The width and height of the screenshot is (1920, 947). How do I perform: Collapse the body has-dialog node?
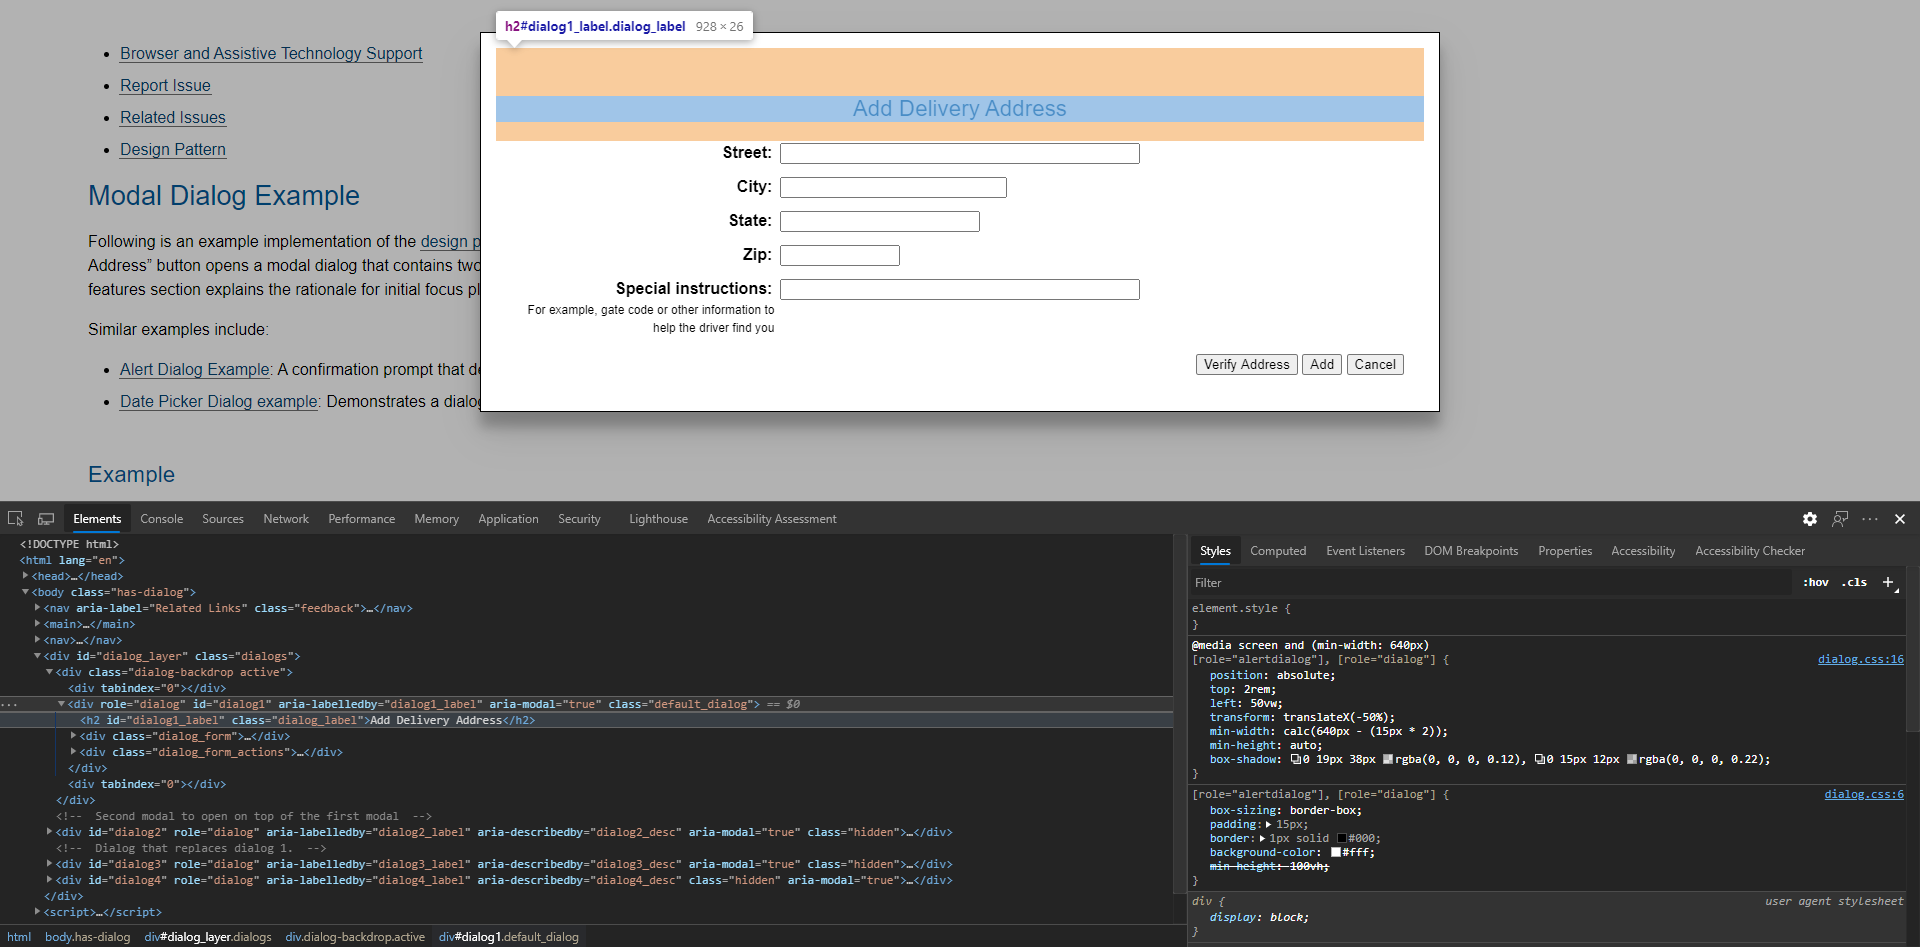[x=25, y=592]
